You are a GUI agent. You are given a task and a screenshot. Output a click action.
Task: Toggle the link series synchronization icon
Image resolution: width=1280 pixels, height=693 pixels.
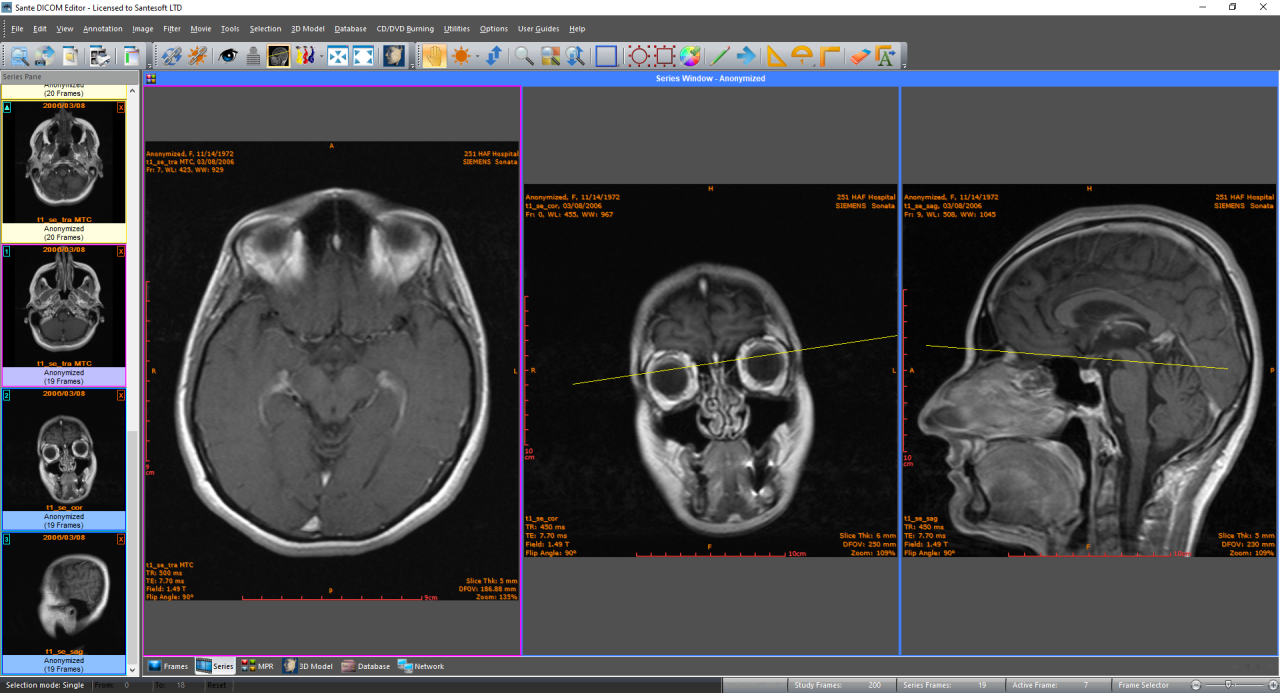pos(172,56)
